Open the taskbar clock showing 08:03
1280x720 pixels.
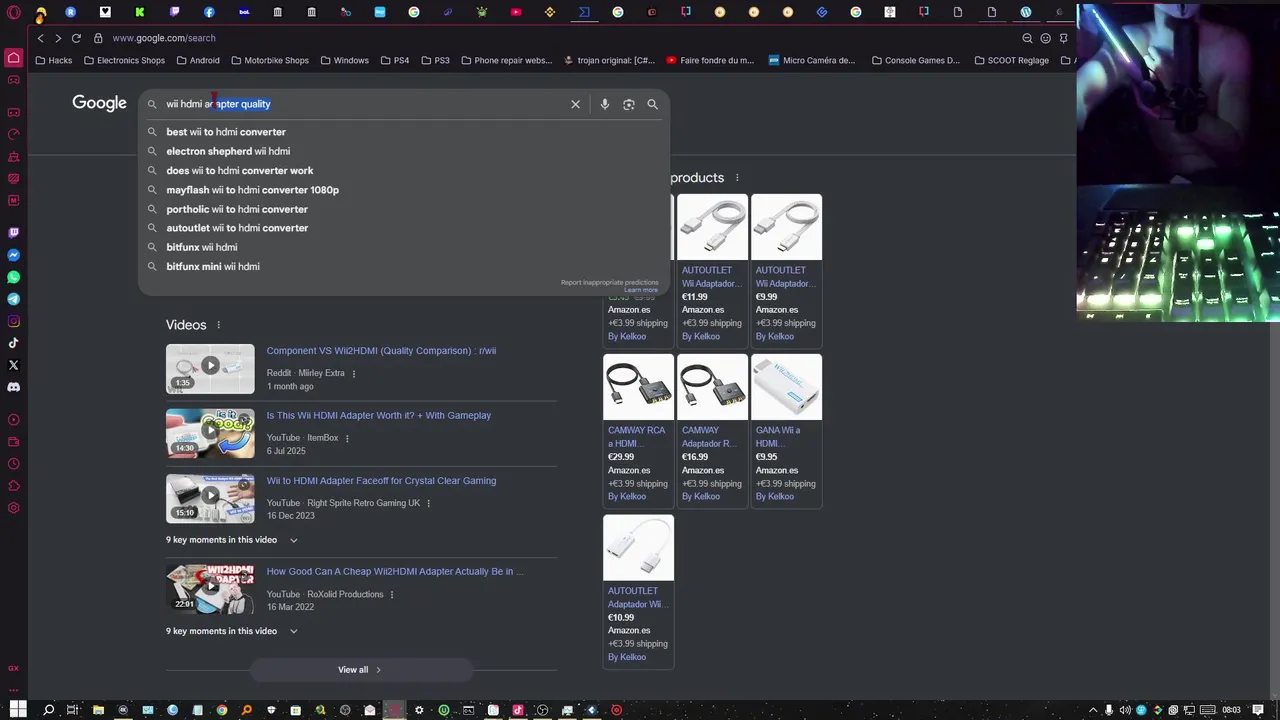click(1231, 710)
